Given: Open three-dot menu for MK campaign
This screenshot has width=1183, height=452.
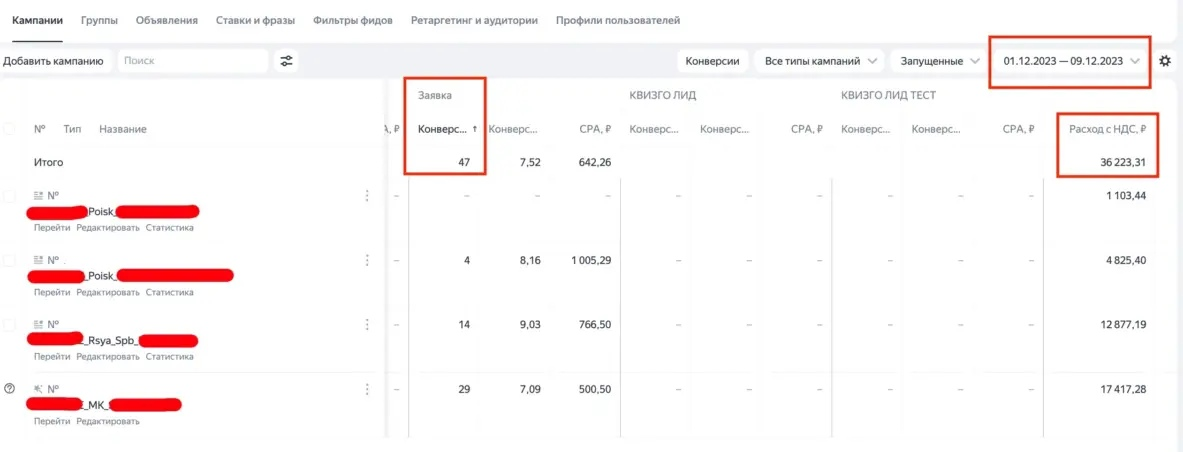Looking at the screenshot, I should pyautogui.click(x=367, y=389).
